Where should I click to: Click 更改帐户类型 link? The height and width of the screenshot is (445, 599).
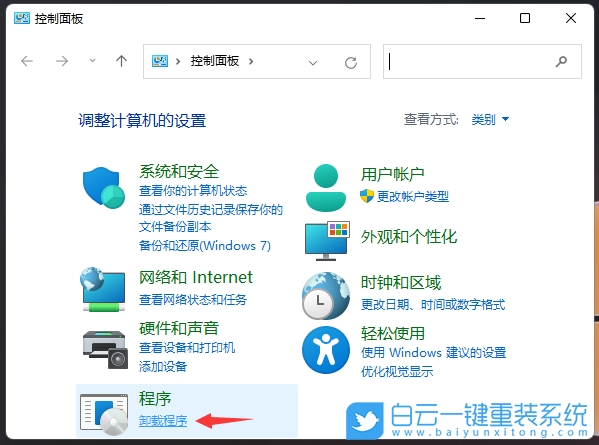tap(413, 196)
